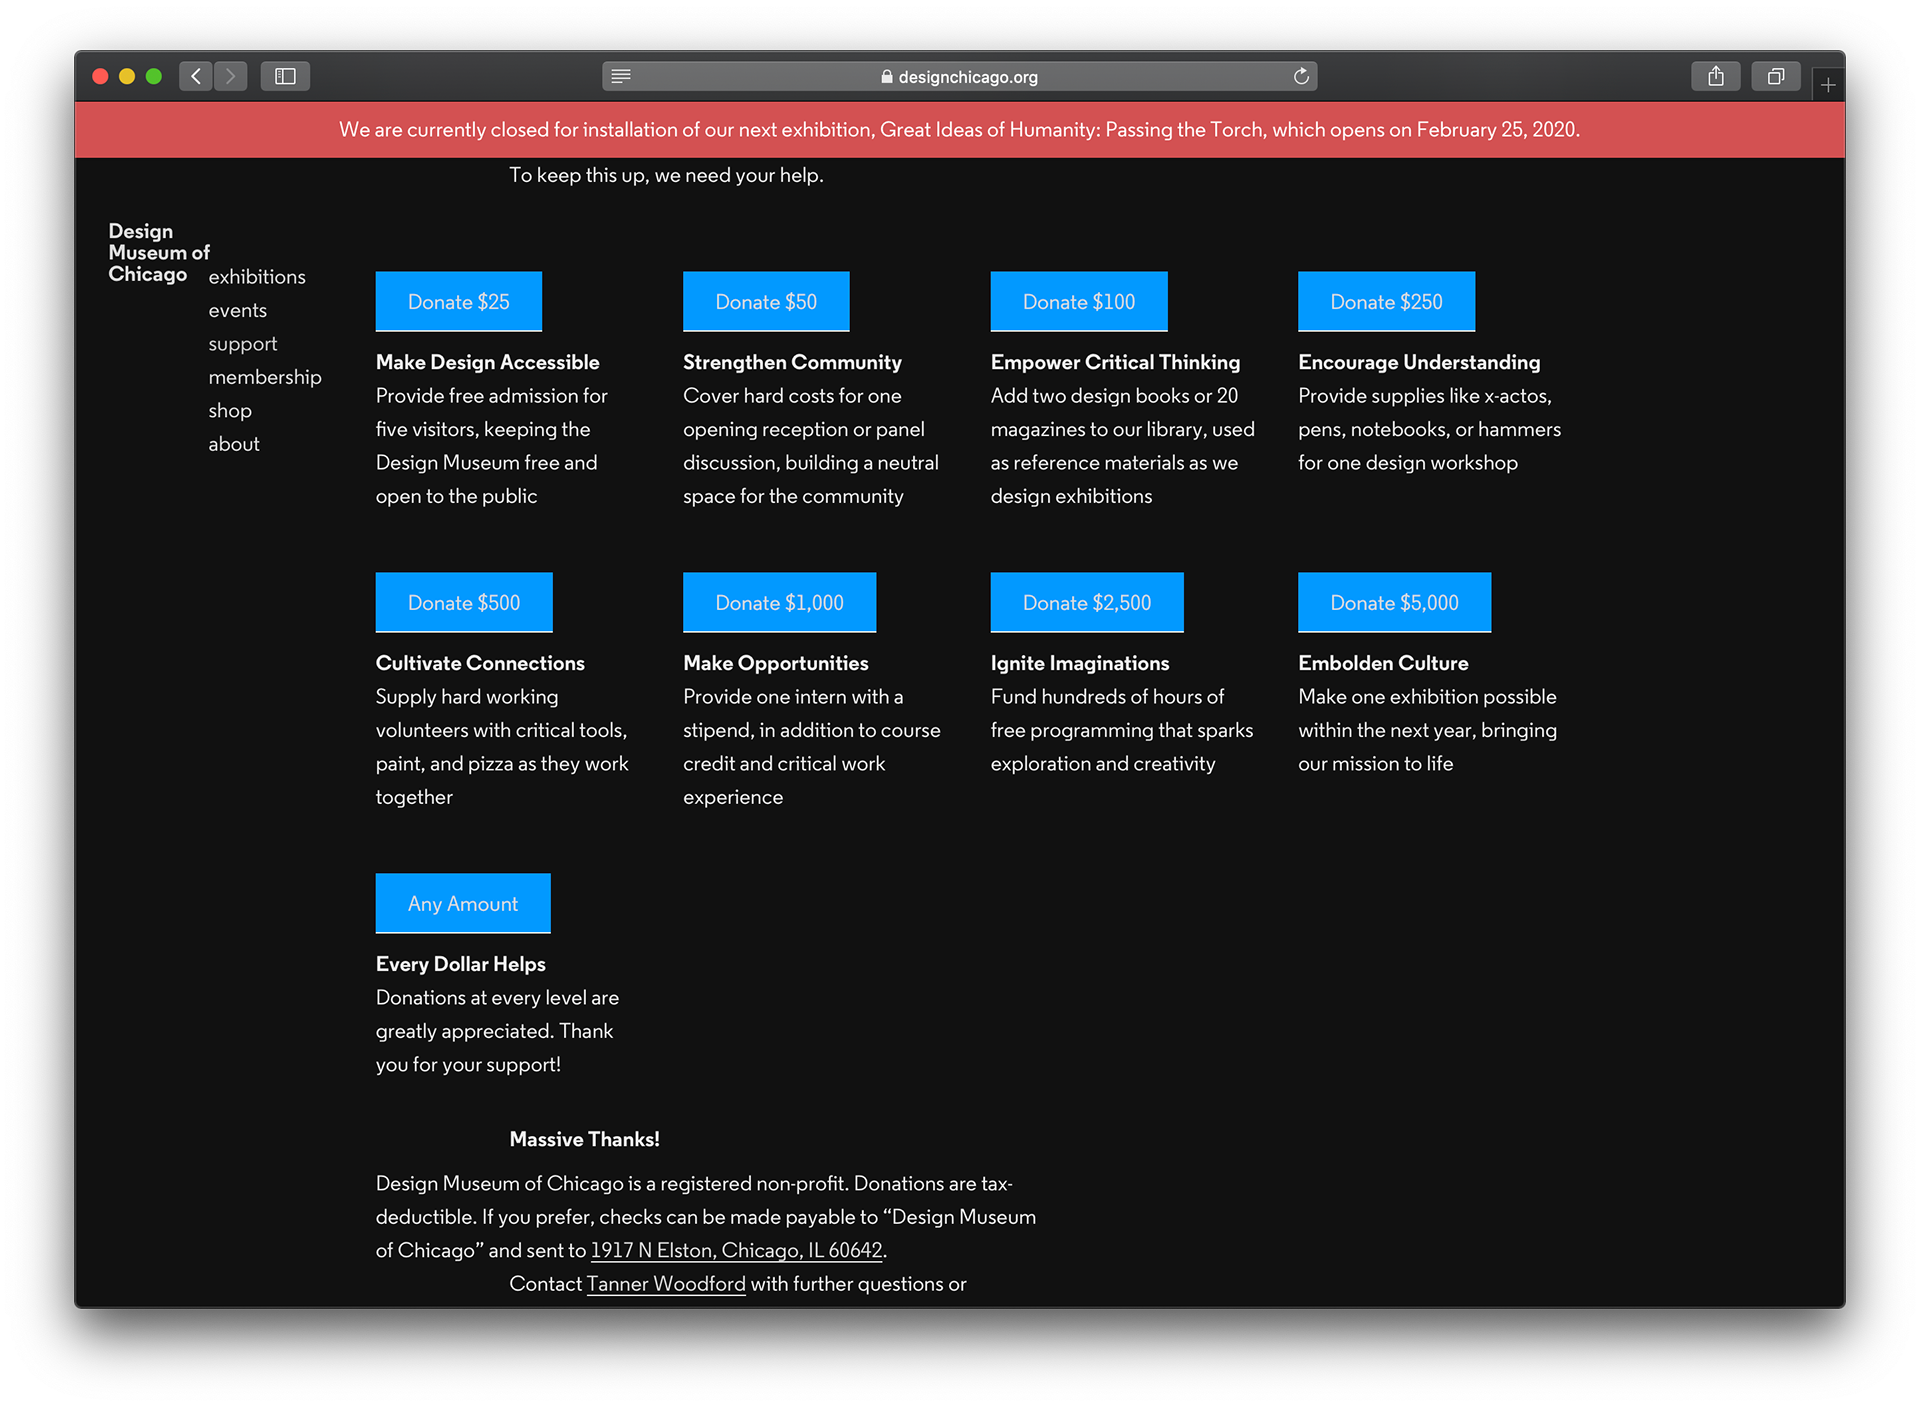Click the Cultivate Connections heading
The width and height of the screenshot is (1920, 1407).
pyautogui.click(x=480, y=663)
